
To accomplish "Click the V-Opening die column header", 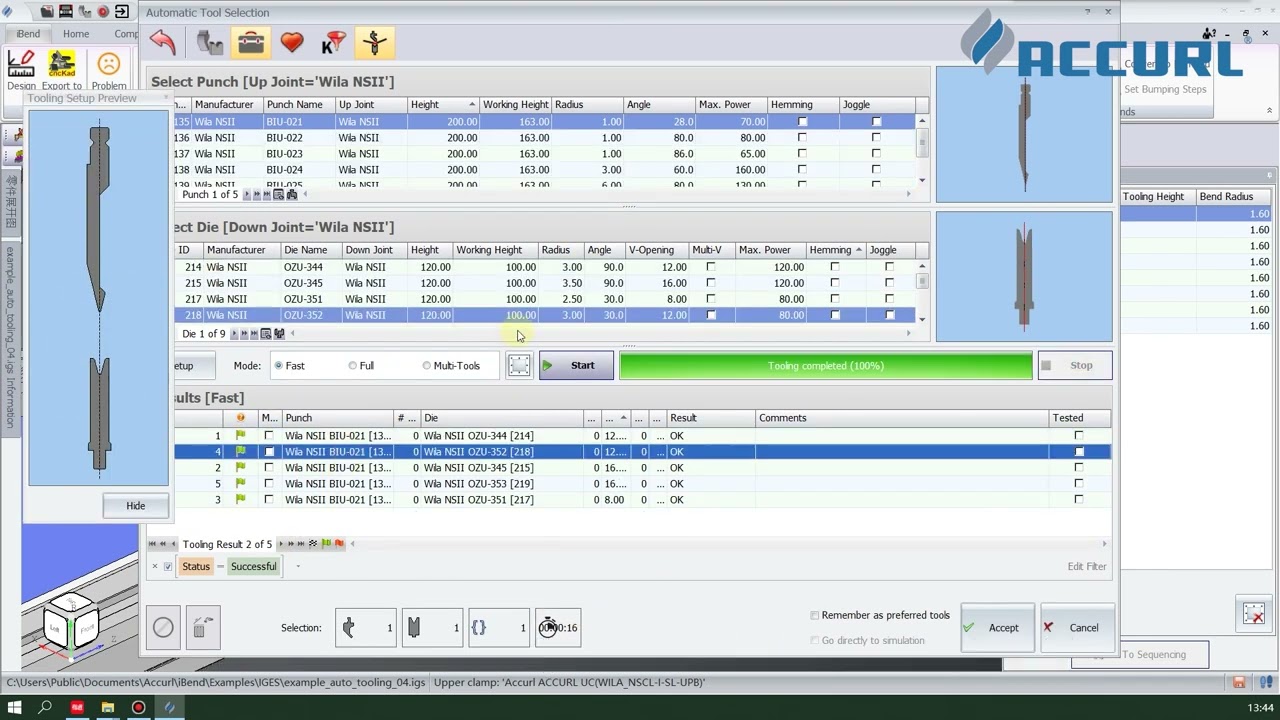I will (658, 250).
